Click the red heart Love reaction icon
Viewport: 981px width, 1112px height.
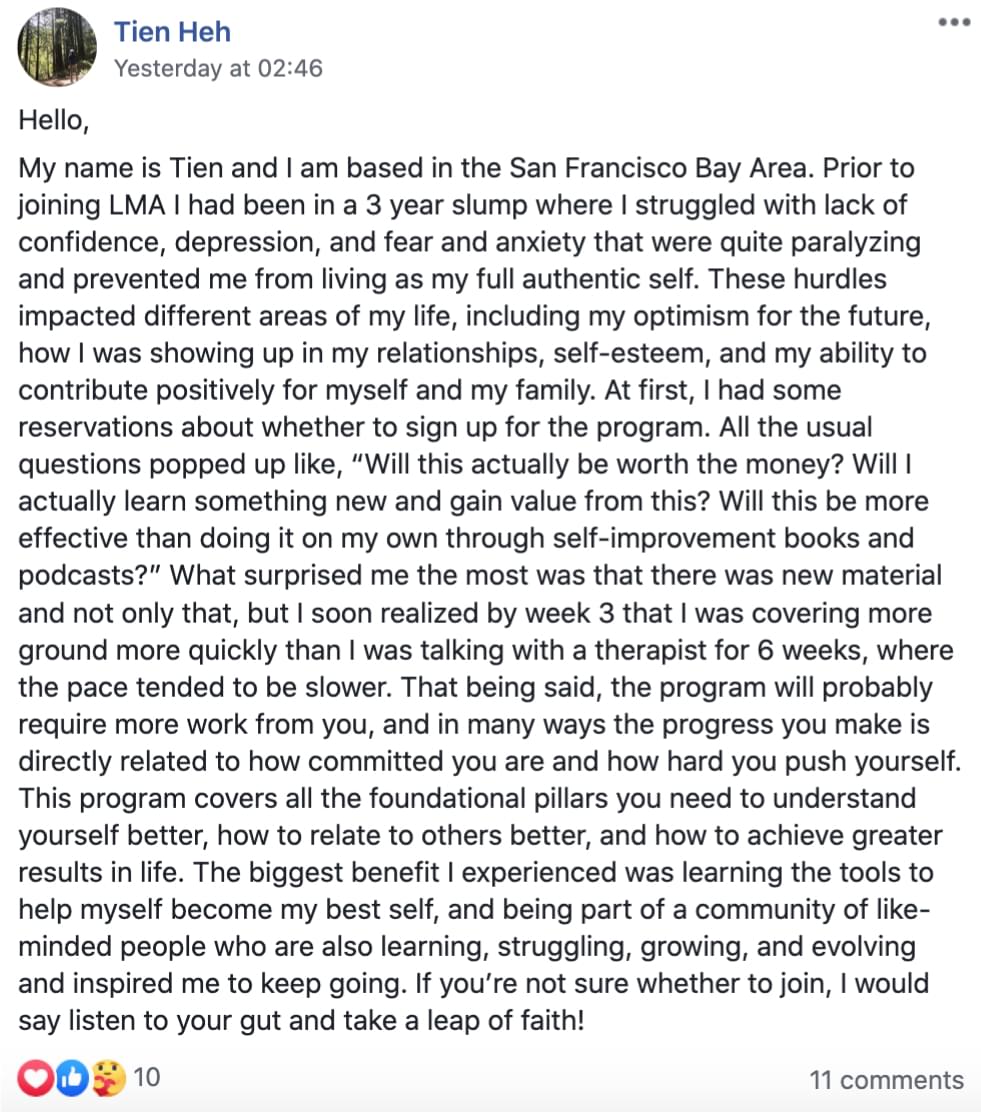35,1078
